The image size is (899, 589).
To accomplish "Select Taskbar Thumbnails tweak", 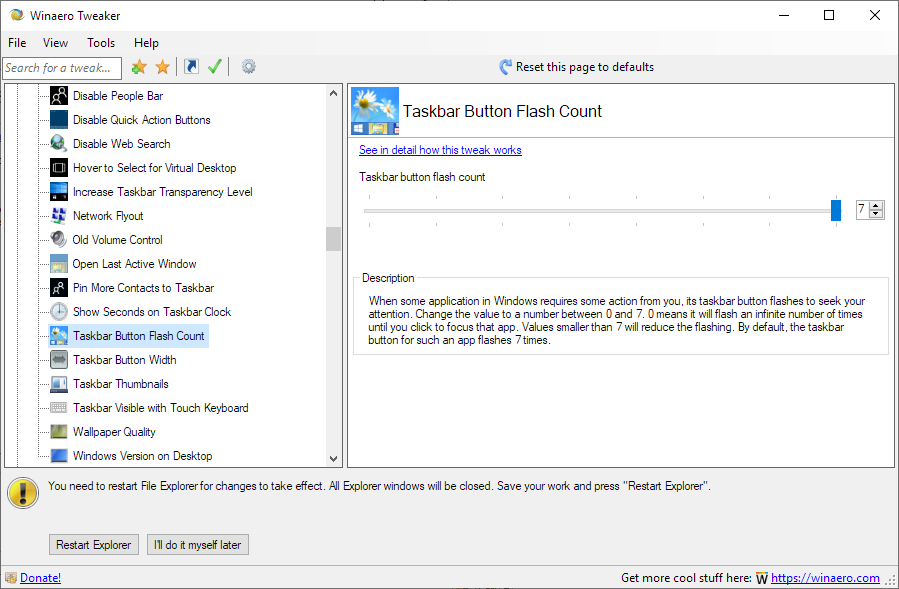I will click(121, 384).
